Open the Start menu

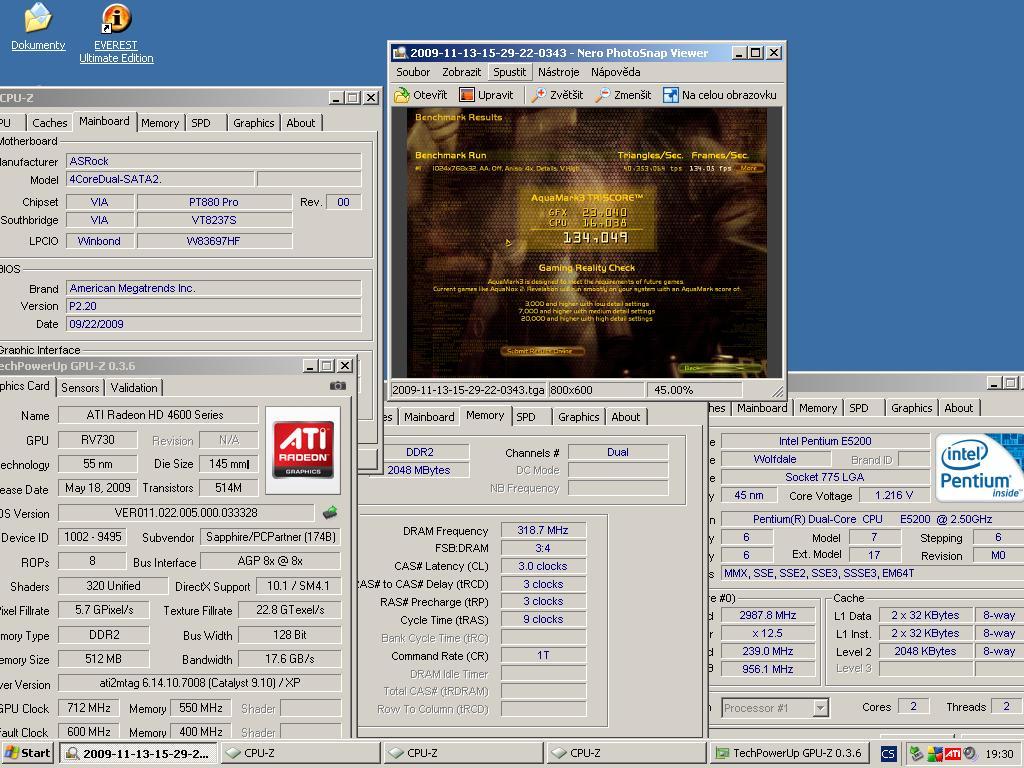28,753
